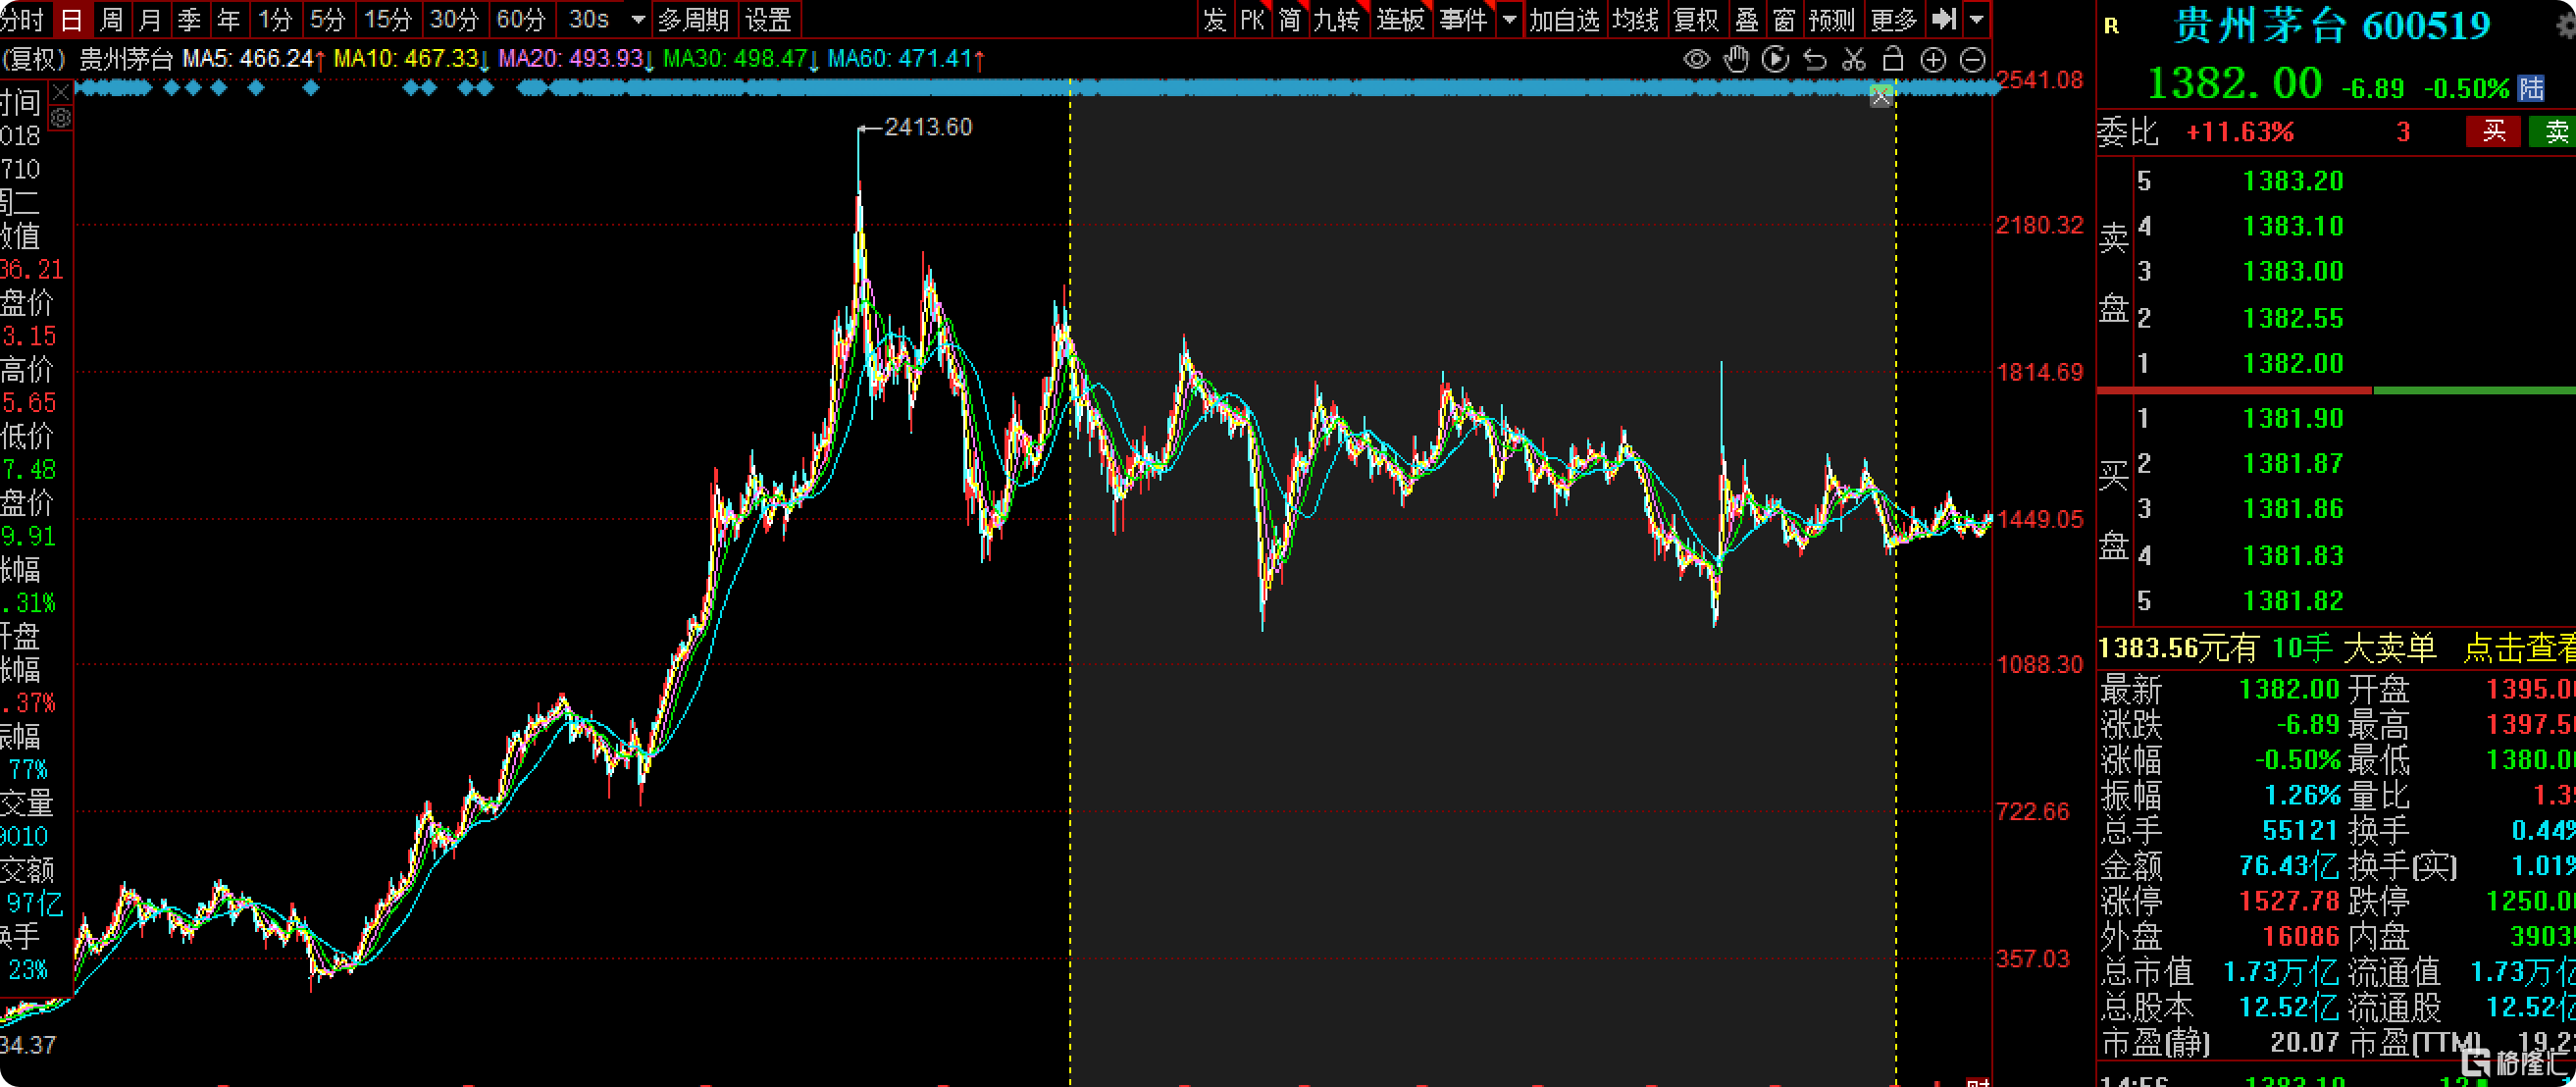
Task: Click the 陆 stock connect badge
Action: click(2531, 88)
